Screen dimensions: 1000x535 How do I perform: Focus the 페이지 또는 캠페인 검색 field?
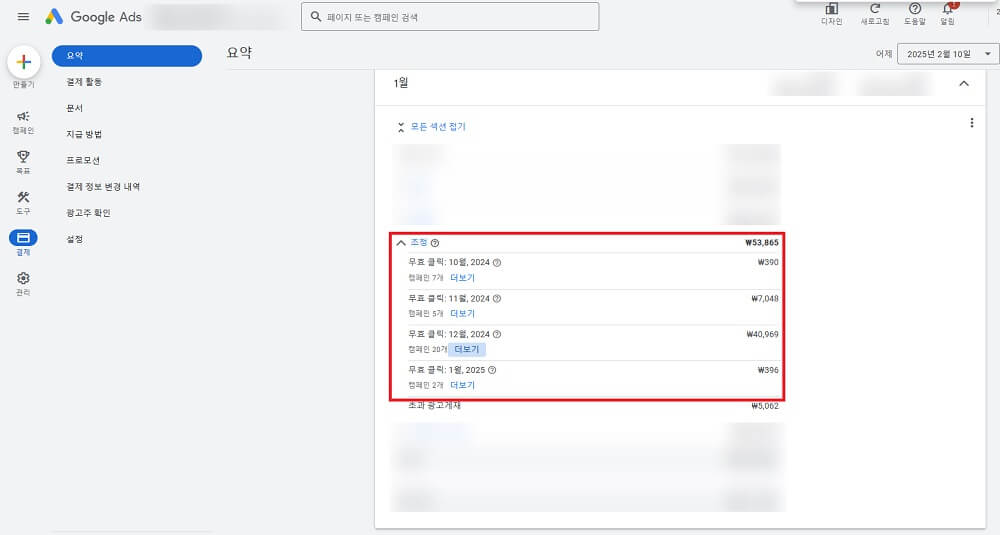pyautogui.click(x=450, y=17)
